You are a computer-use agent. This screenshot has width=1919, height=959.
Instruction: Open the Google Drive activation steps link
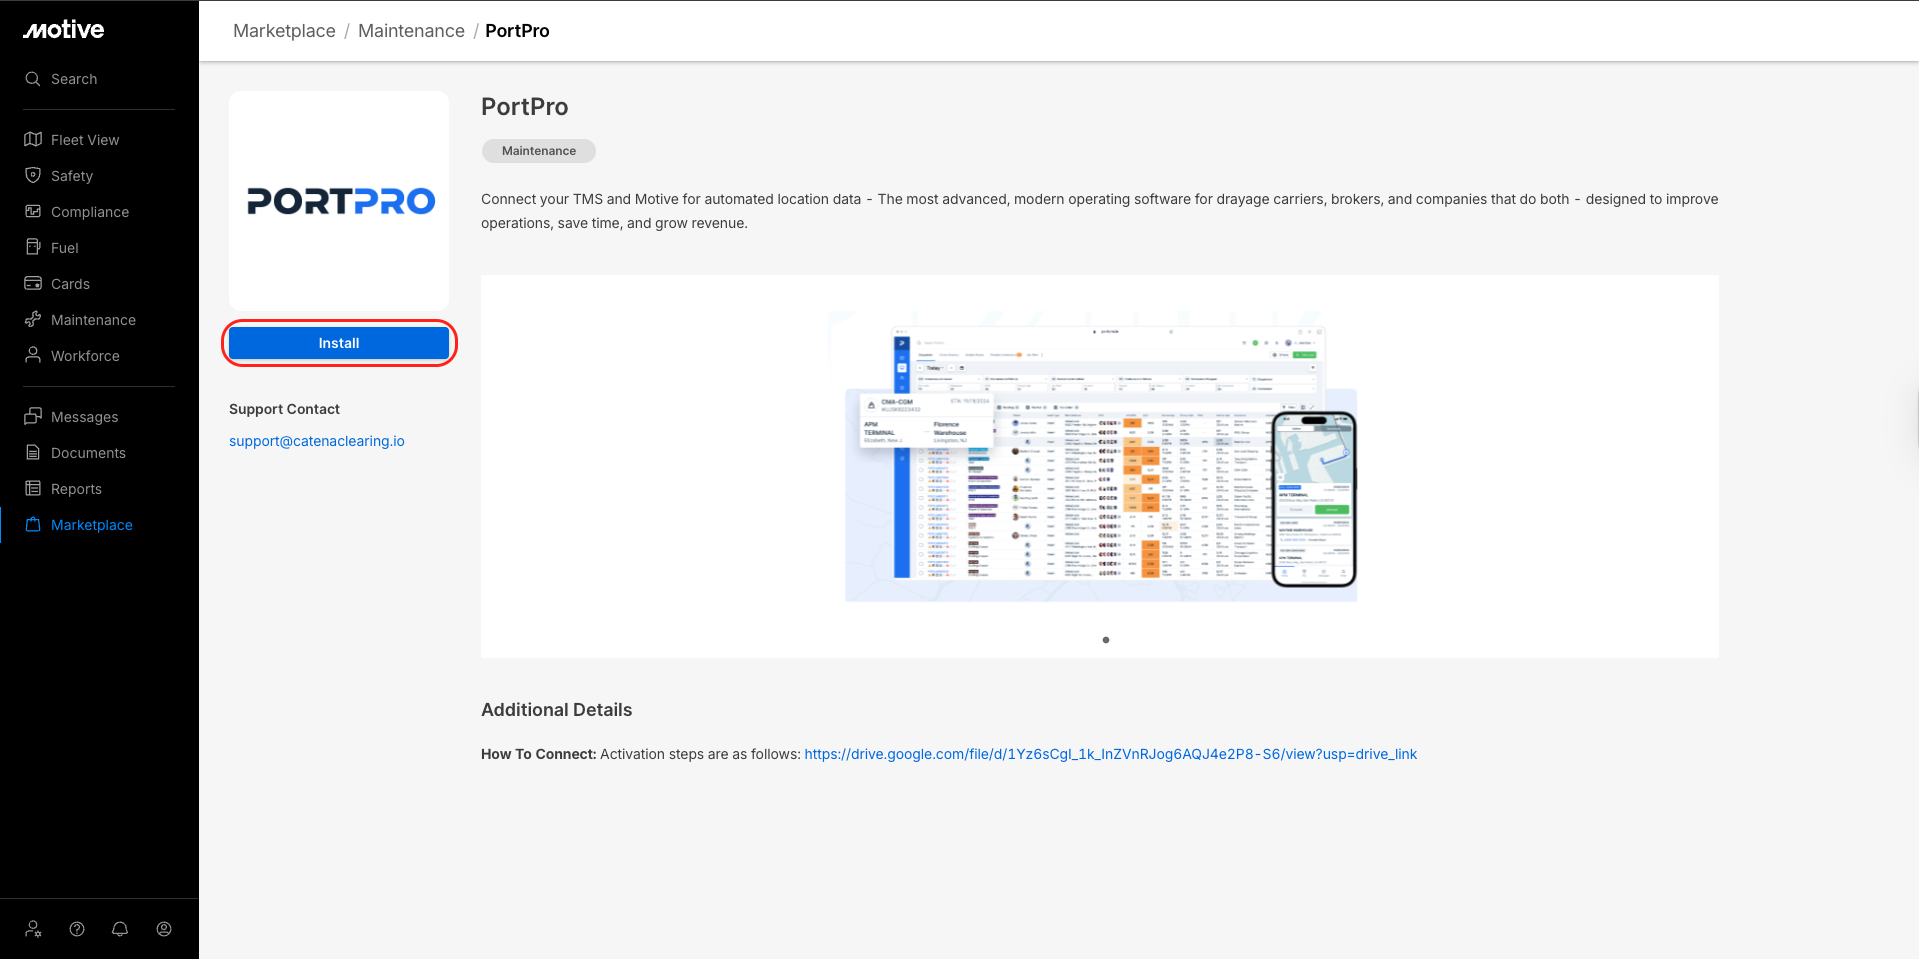tap(1110, 754)
